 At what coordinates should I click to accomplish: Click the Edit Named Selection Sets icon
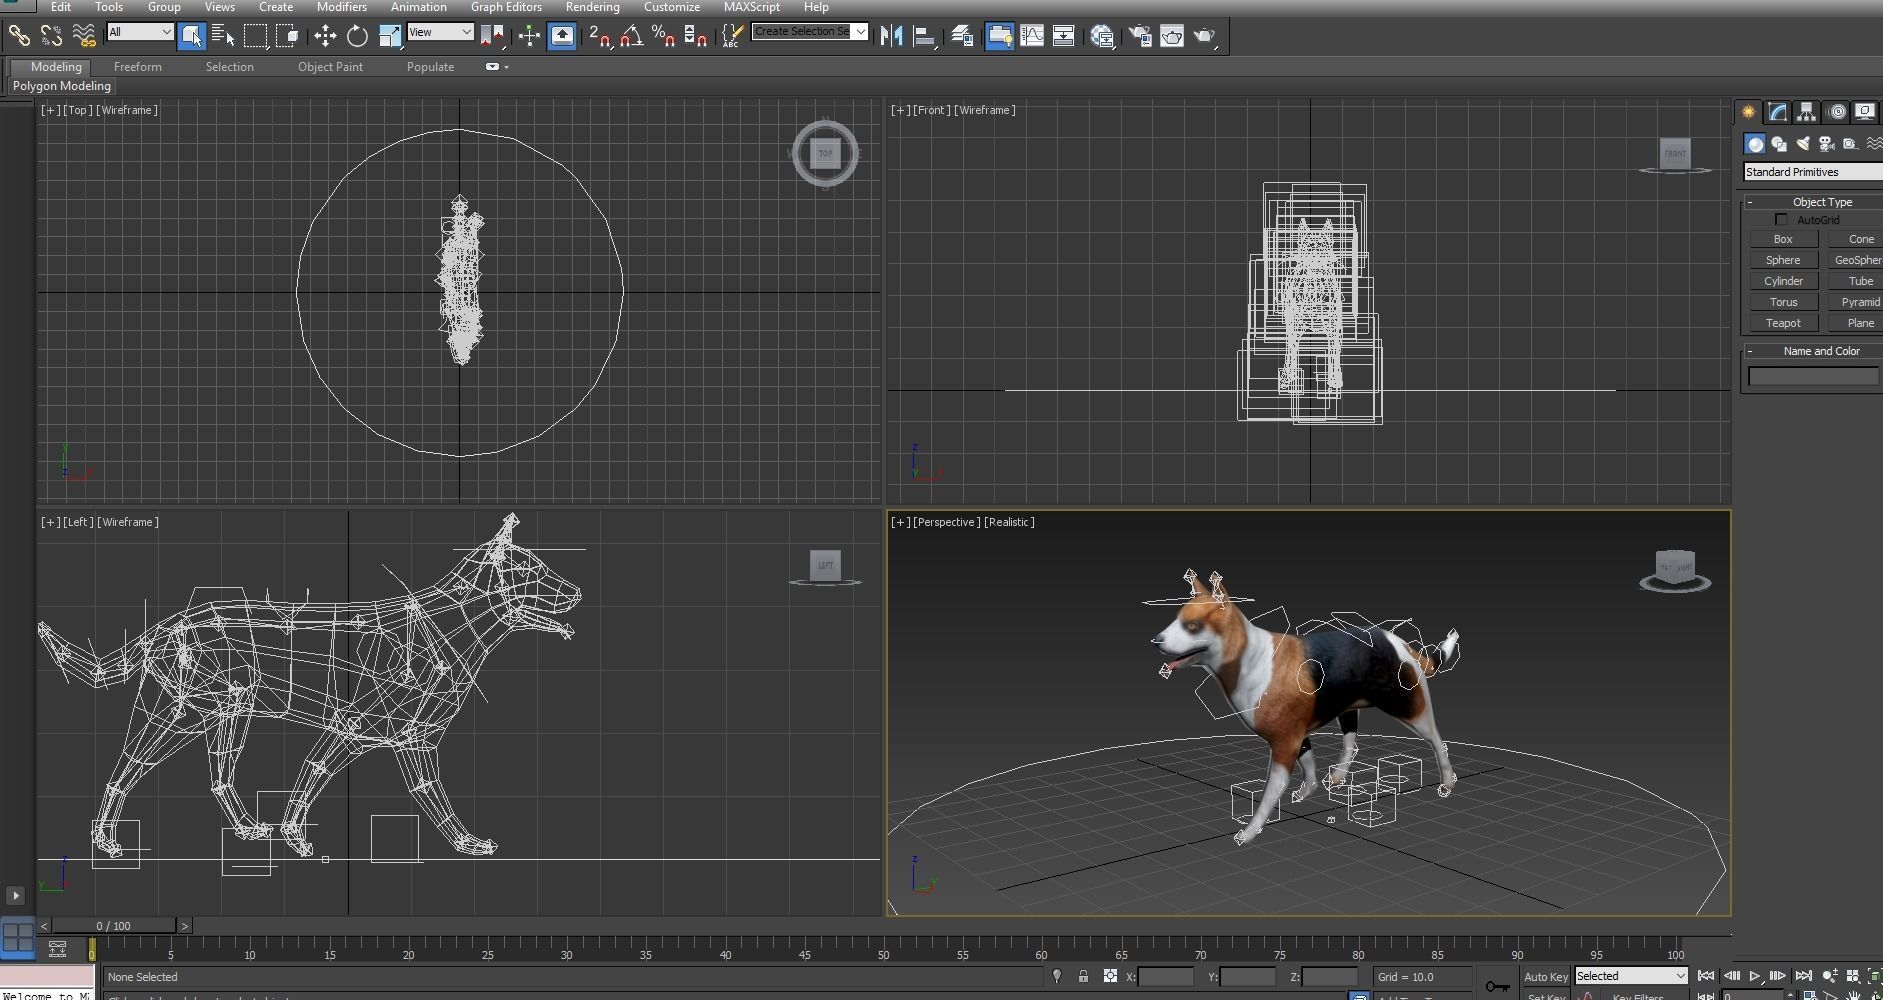click(732, 36)
